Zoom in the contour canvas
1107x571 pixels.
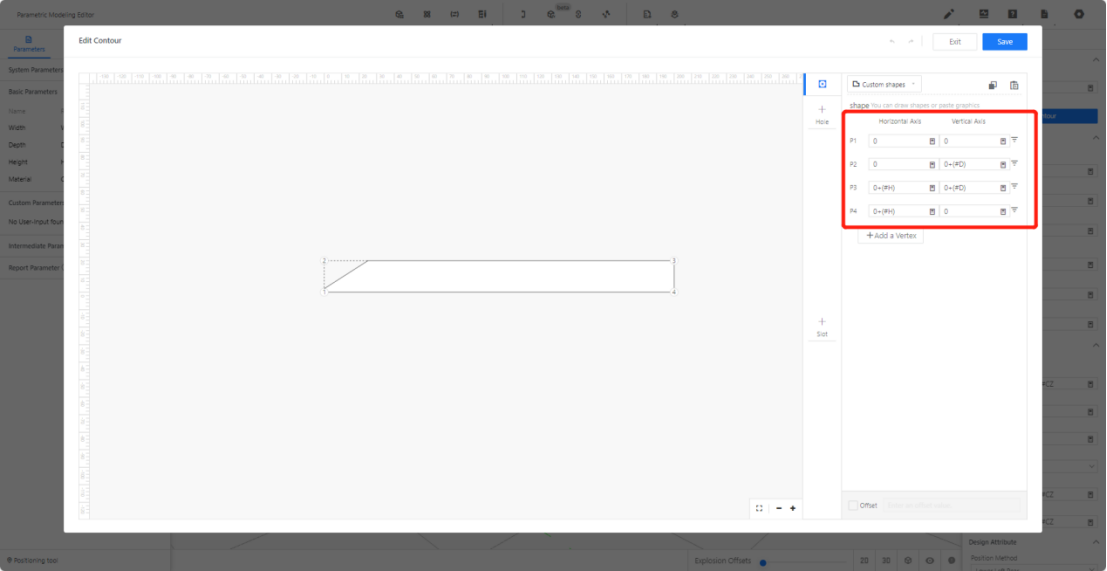793,508
